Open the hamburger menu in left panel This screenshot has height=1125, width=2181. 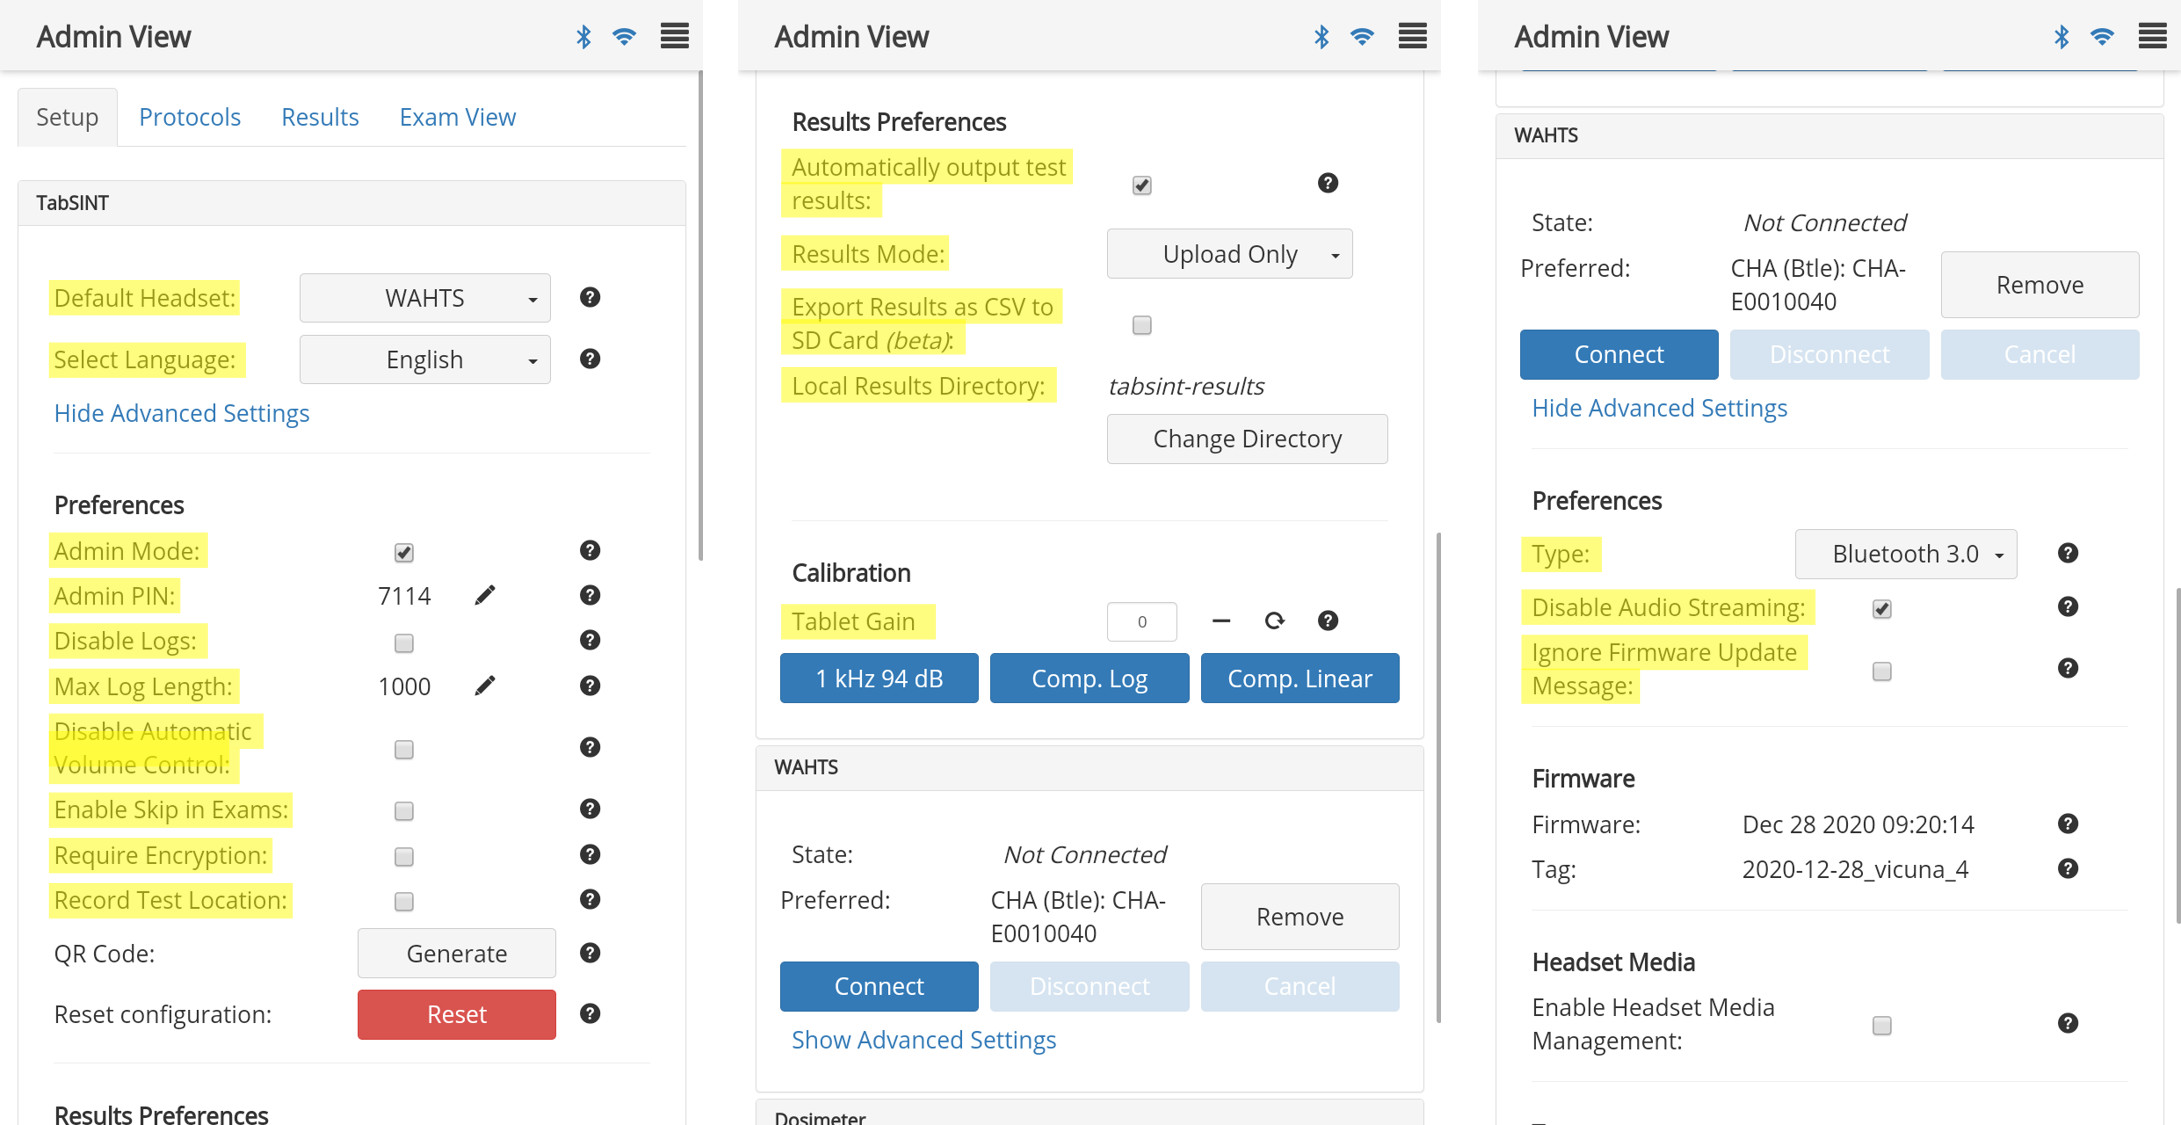point(674,37)
